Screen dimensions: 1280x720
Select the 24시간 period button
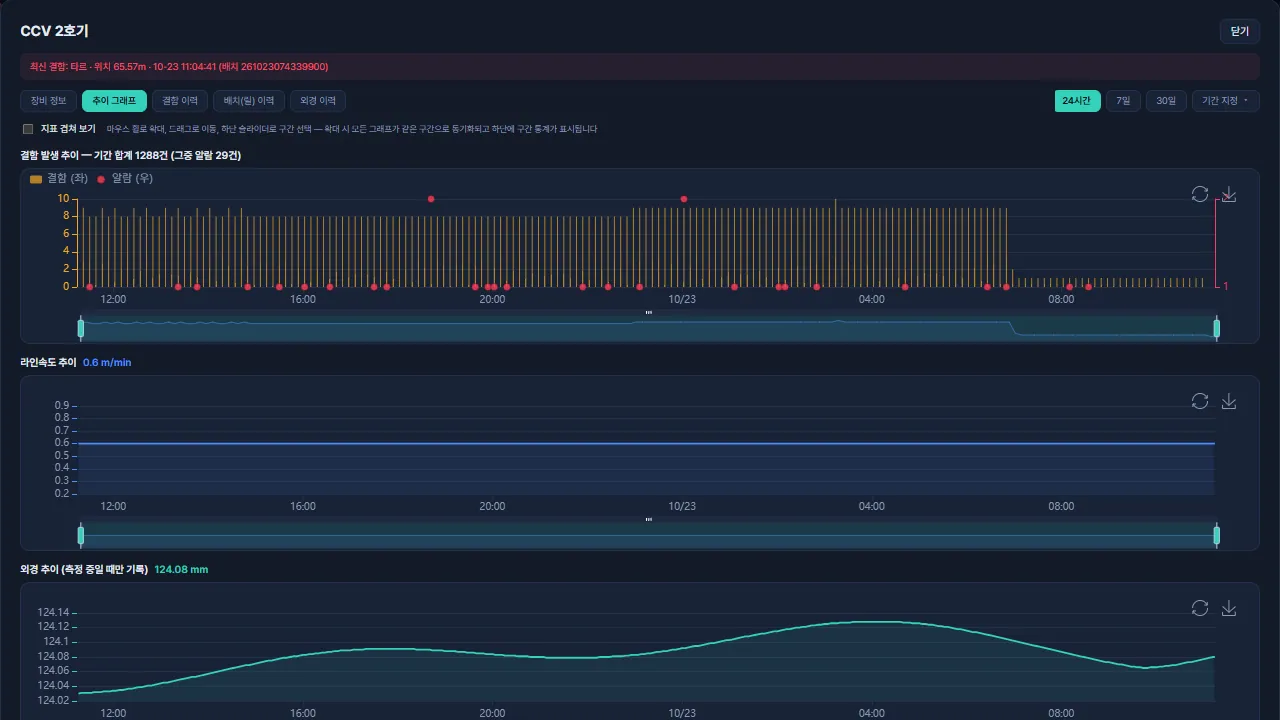point(1078,101)
